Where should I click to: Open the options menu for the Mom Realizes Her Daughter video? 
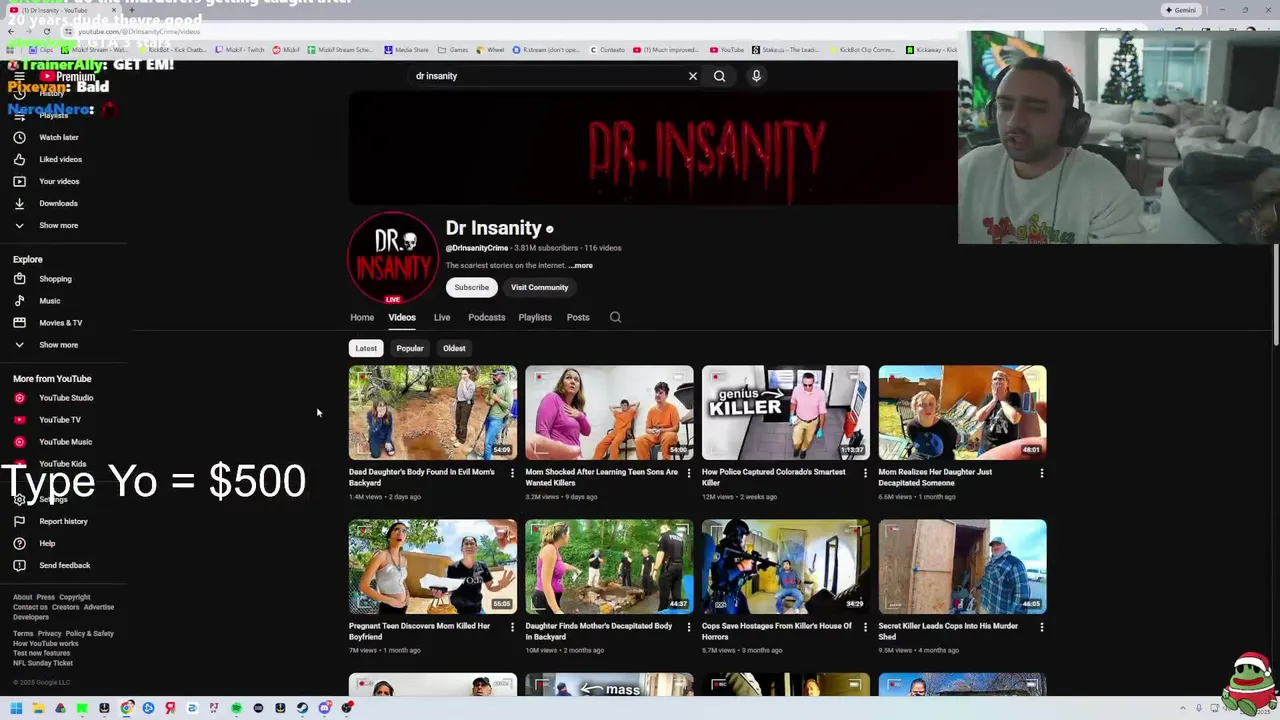pyautogui.click(x=1041, y=473)
